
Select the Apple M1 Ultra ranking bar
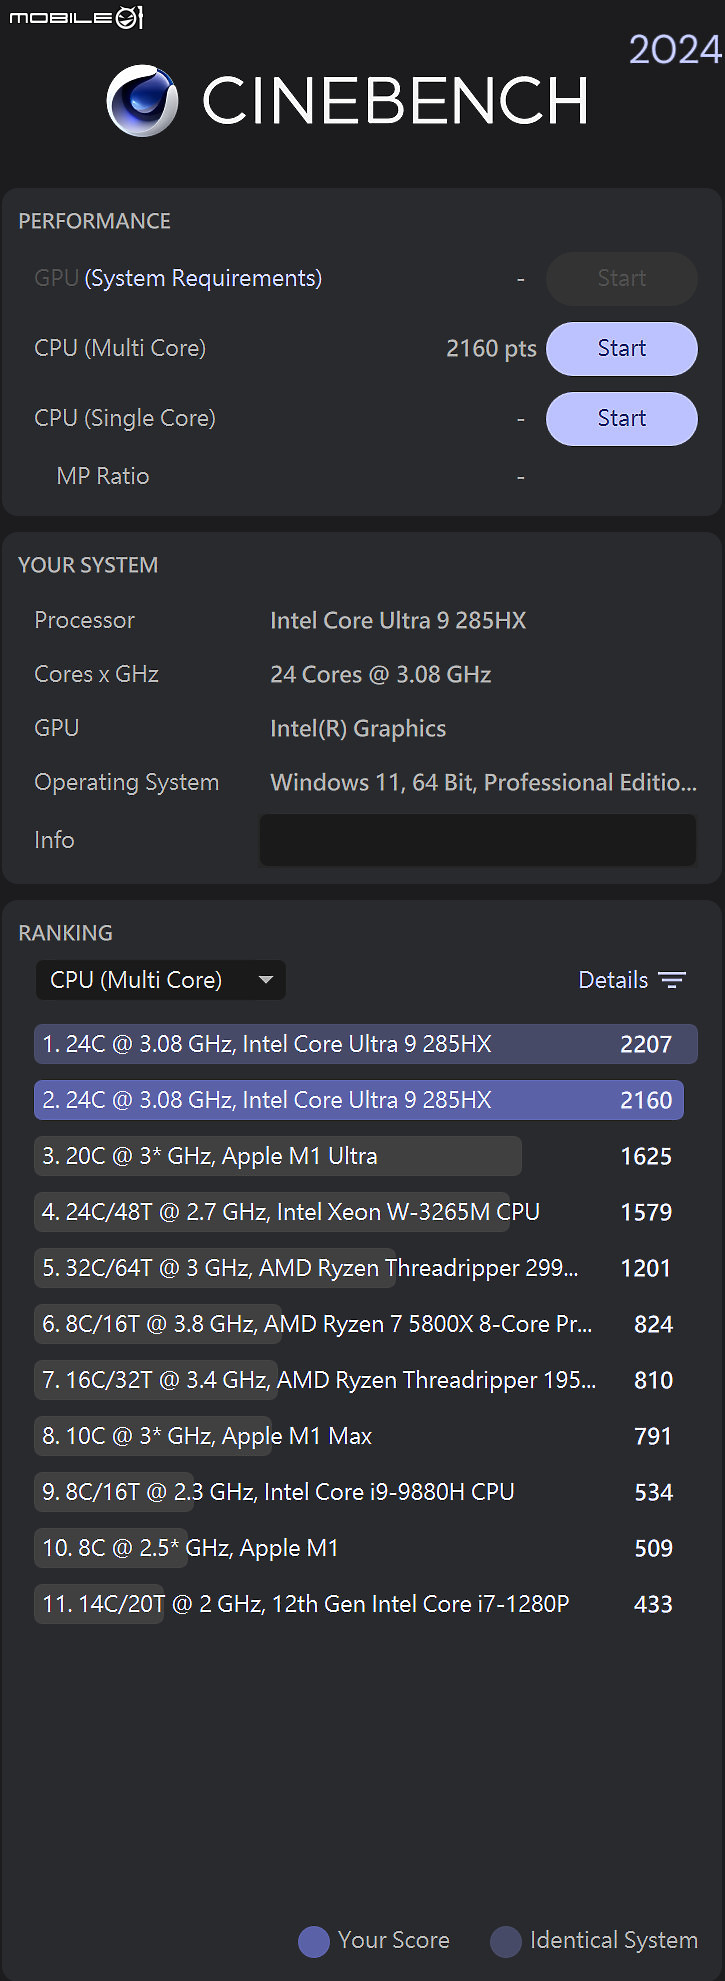278,1156
